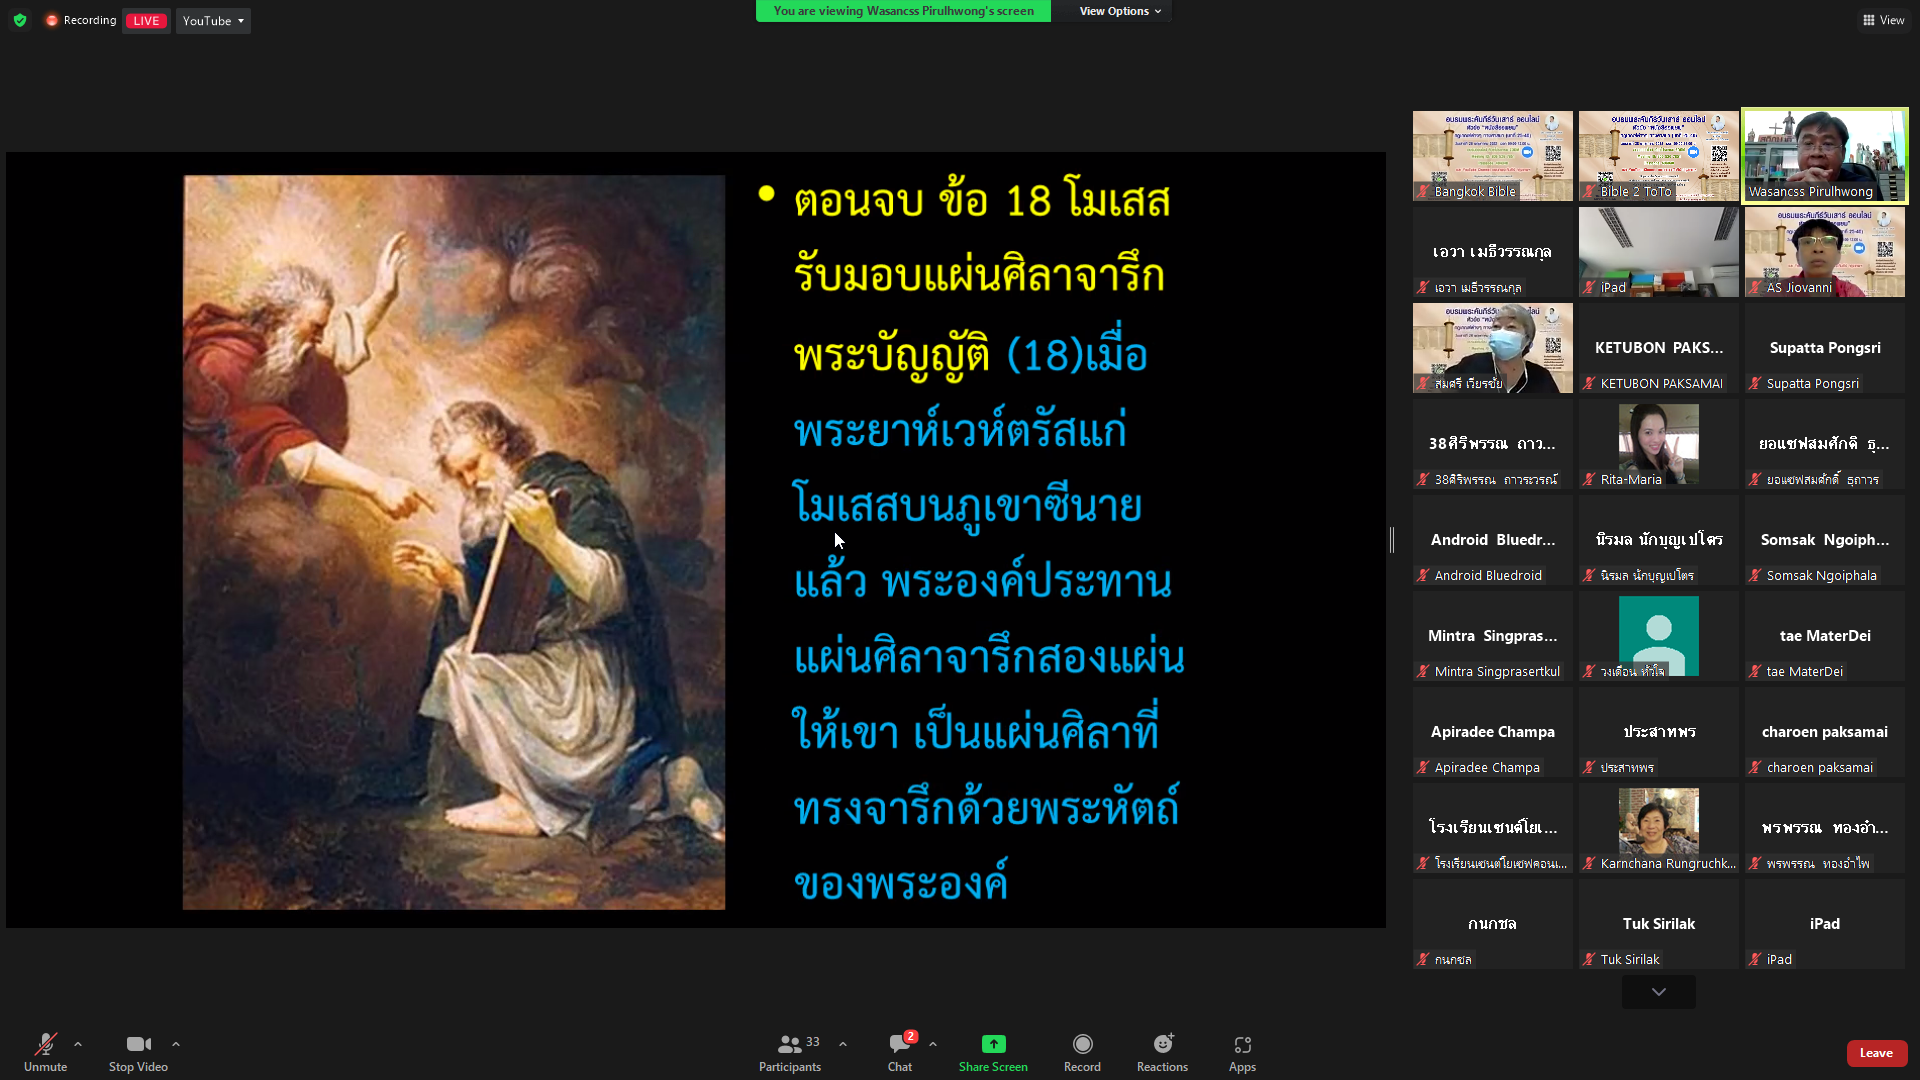Click muted mic icon on Tuk Sirilak
The height and width of the screenshot is (1080, 1920).
coord(1589,959)
